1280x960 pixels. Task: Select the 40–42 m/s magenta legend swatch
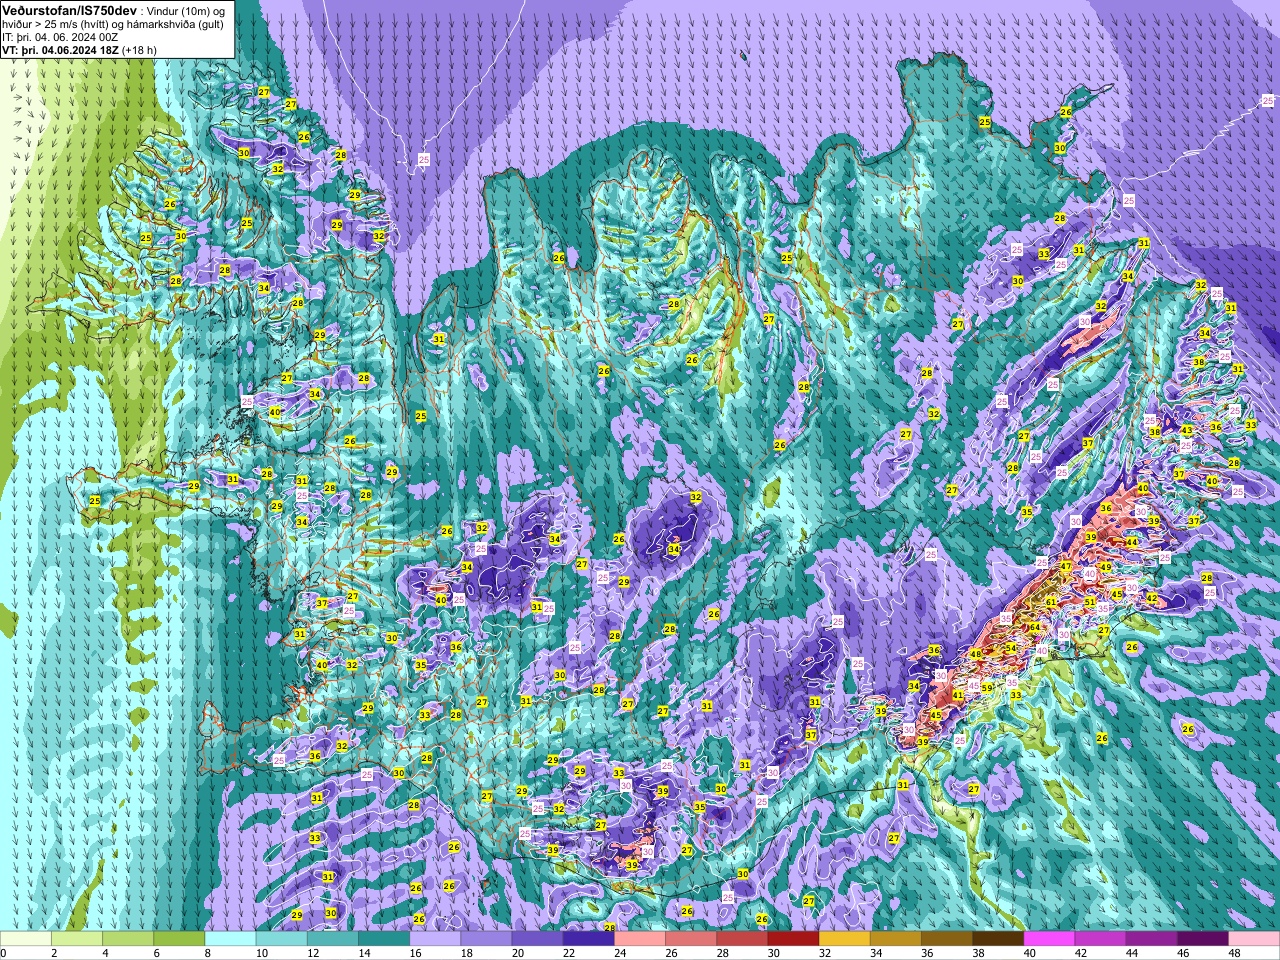pos(1048,938)
